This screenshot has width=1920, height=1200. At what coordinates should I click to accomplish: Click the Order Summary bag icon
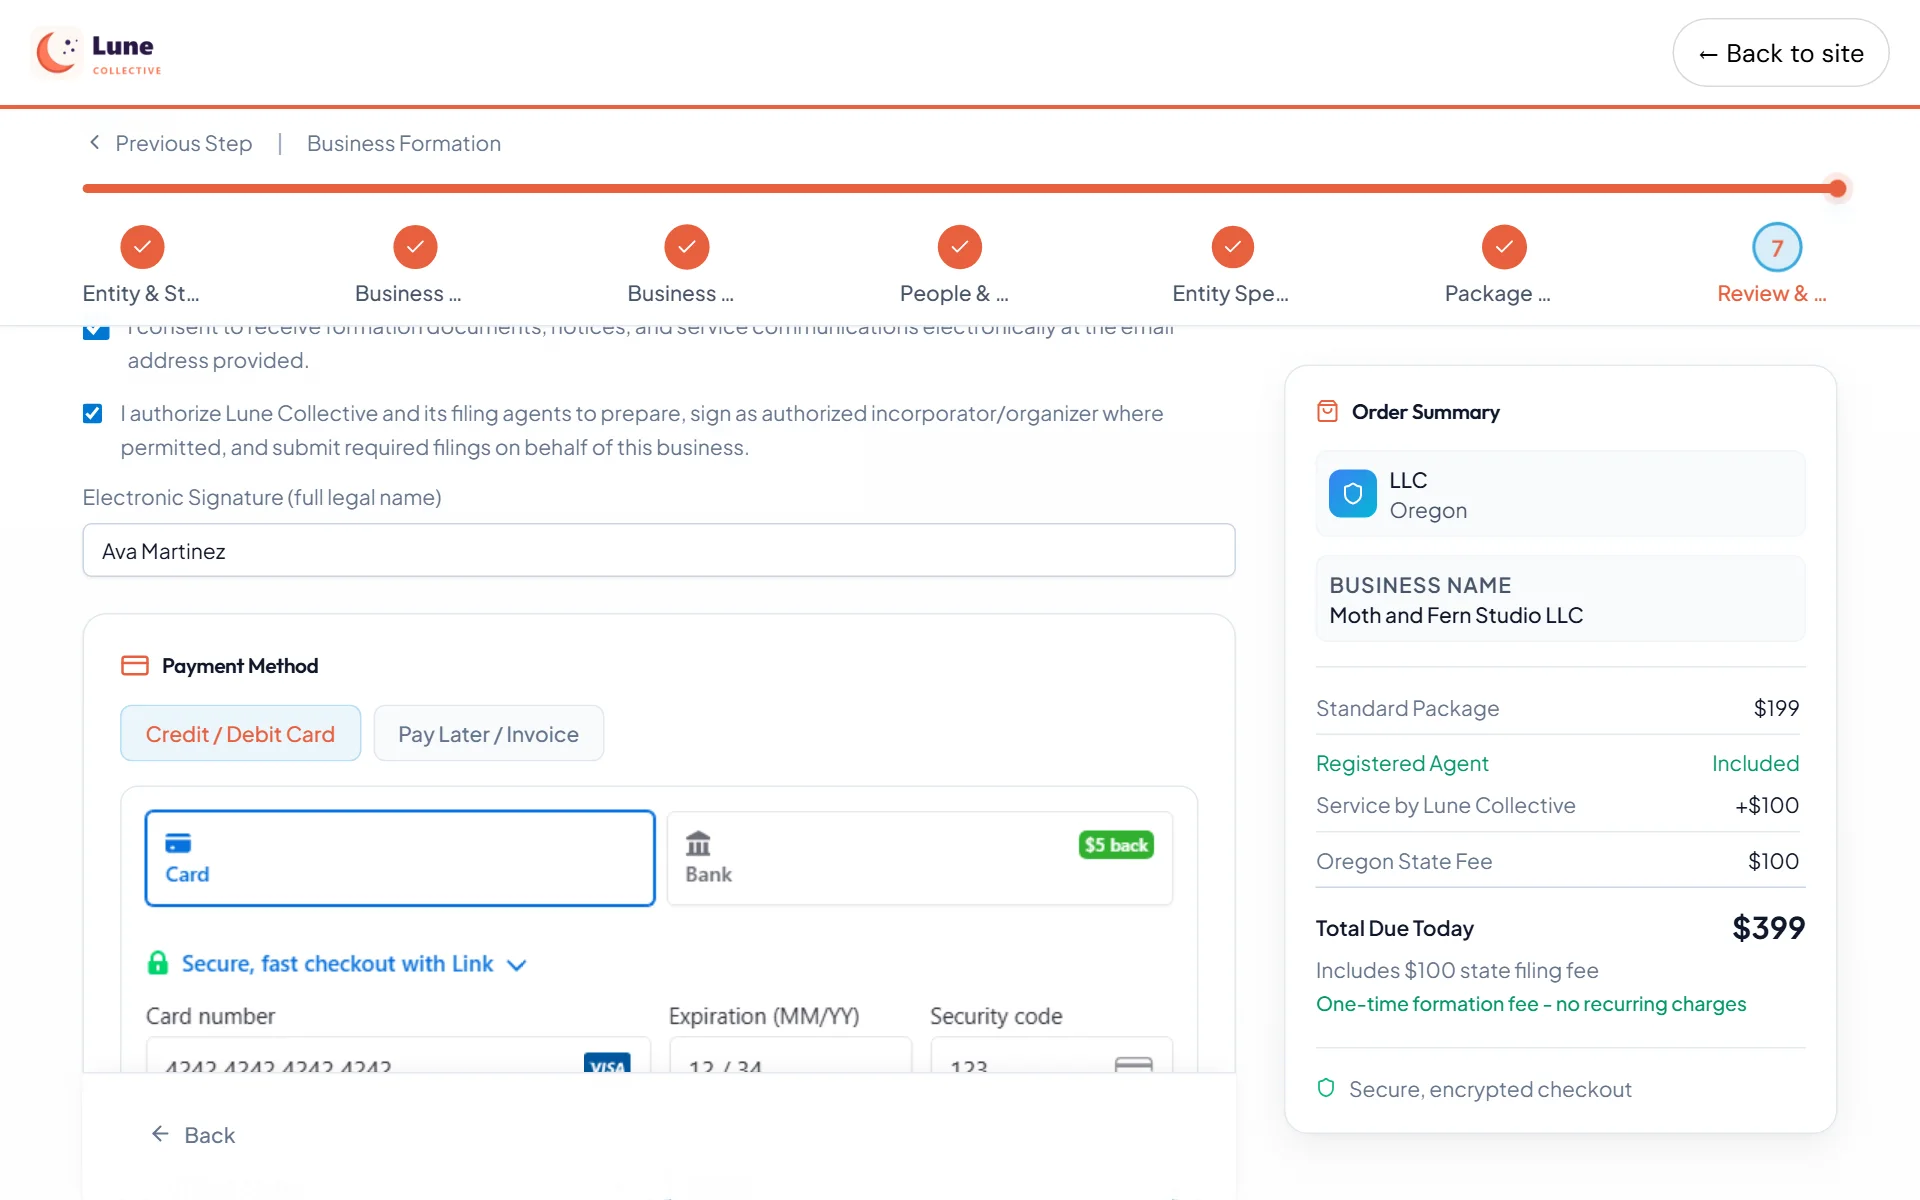[x=1327, y=411]
